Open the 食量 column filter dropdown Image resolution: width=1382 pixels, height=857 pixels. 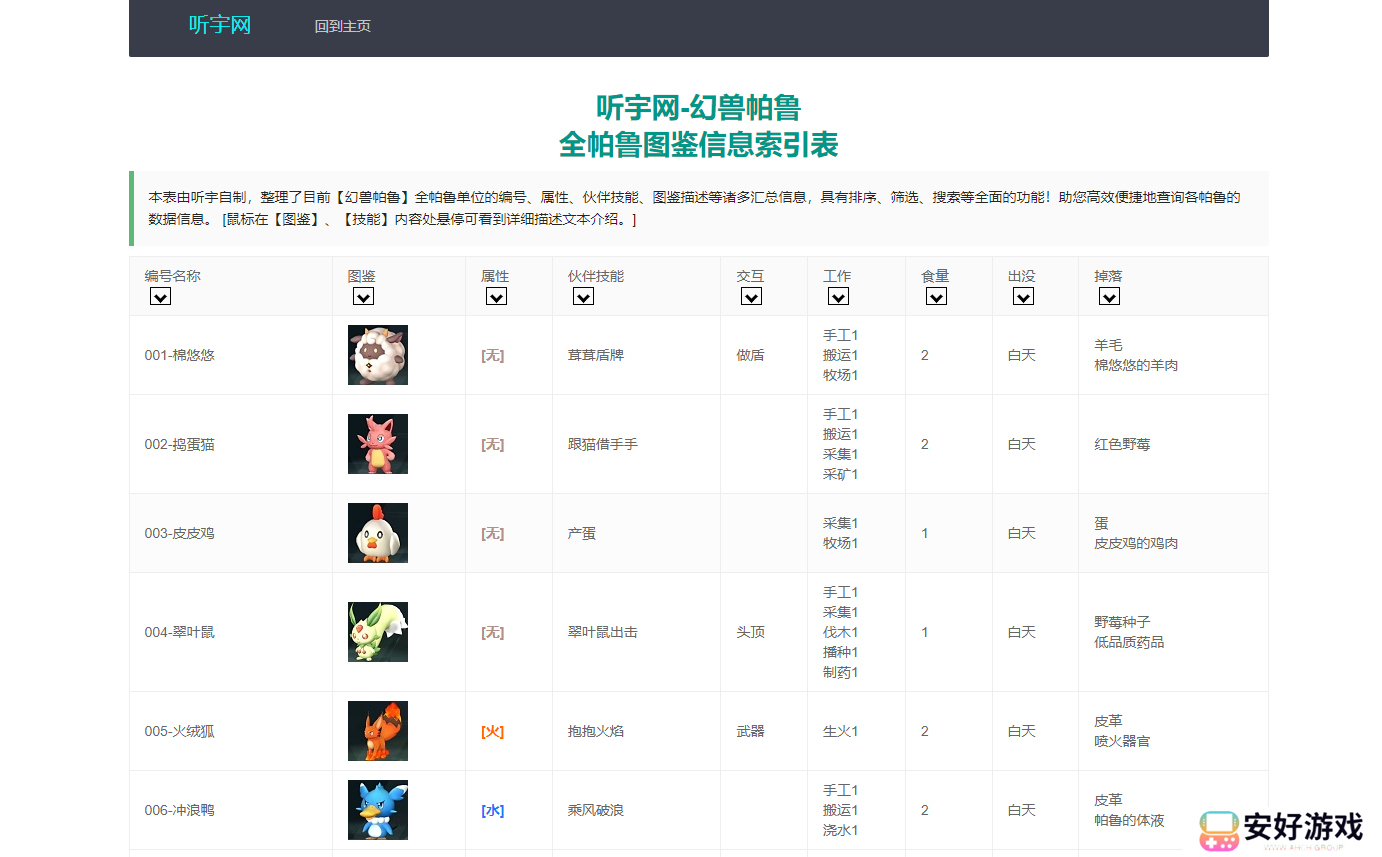click(936, 296)
